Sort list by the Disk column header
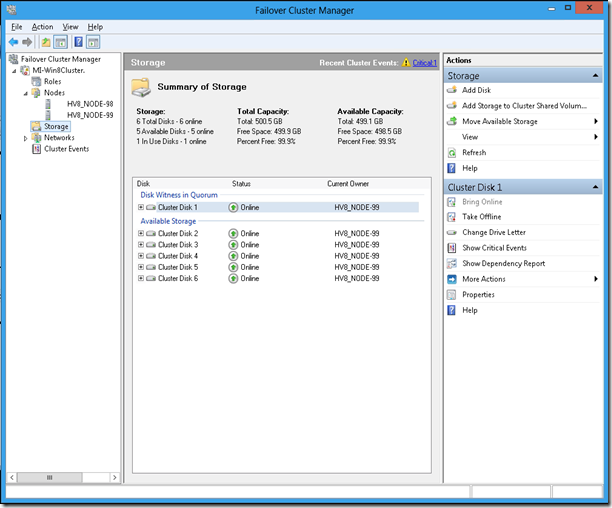The image size is (612, 508). pos(143,184)
